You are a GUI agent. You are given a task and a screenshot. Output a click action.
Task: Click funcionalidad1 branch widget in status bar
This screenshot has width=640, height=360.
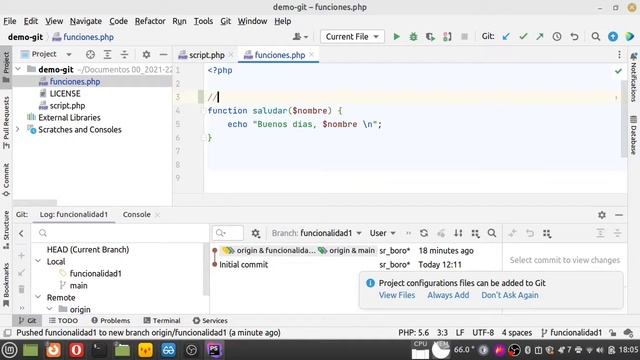[571, 333]
